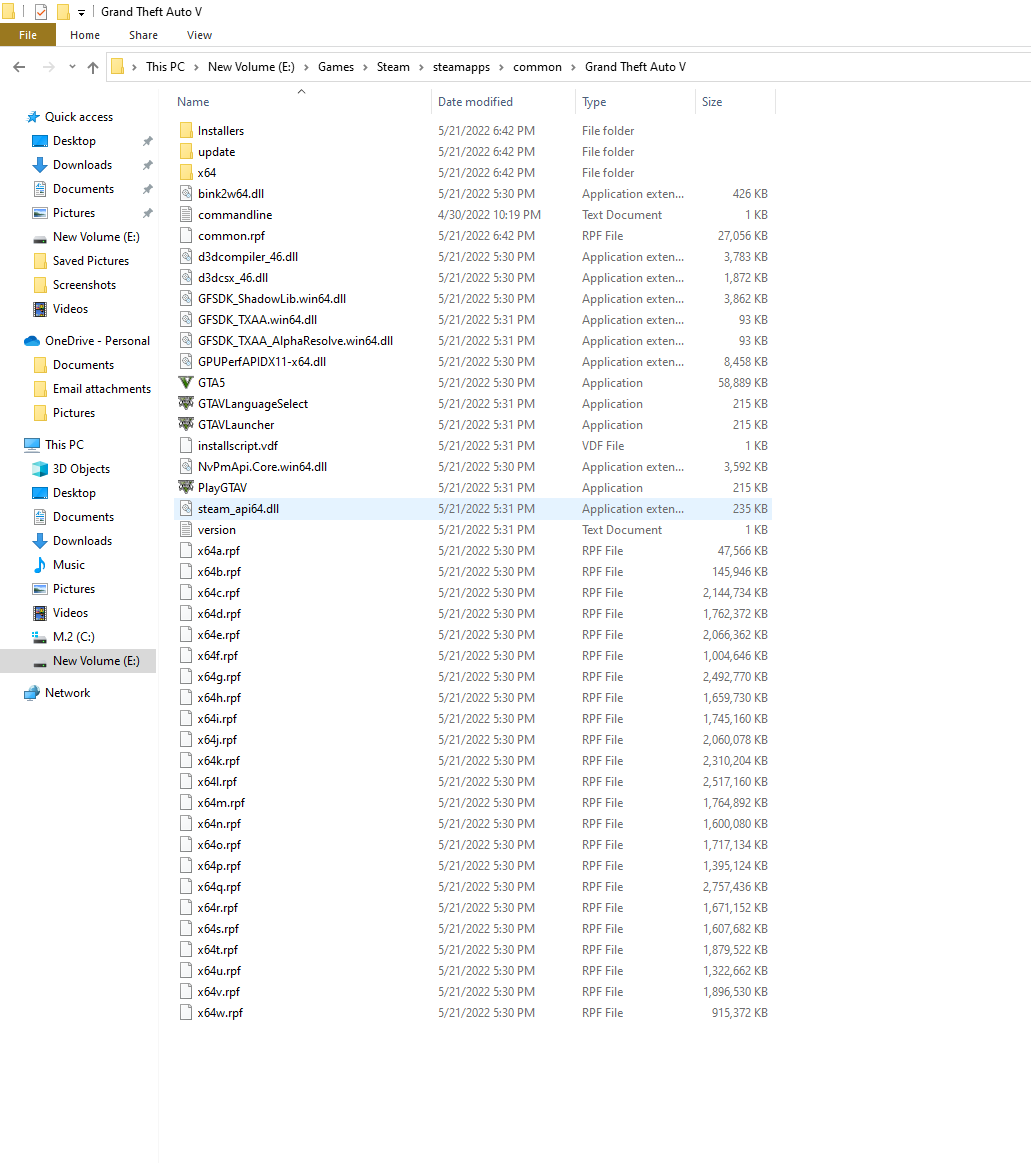Select the d3dcompiler_46.dll file name
Image resolution: width=1031 pixels, height=1163 pixels.
tap(248, 257)
